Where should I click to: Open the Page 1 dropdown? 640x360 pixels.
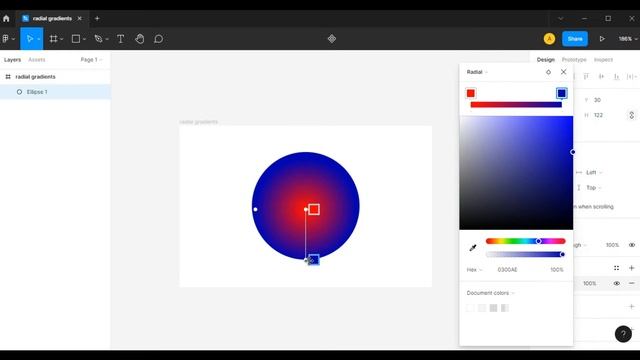(x=91, y=60)
